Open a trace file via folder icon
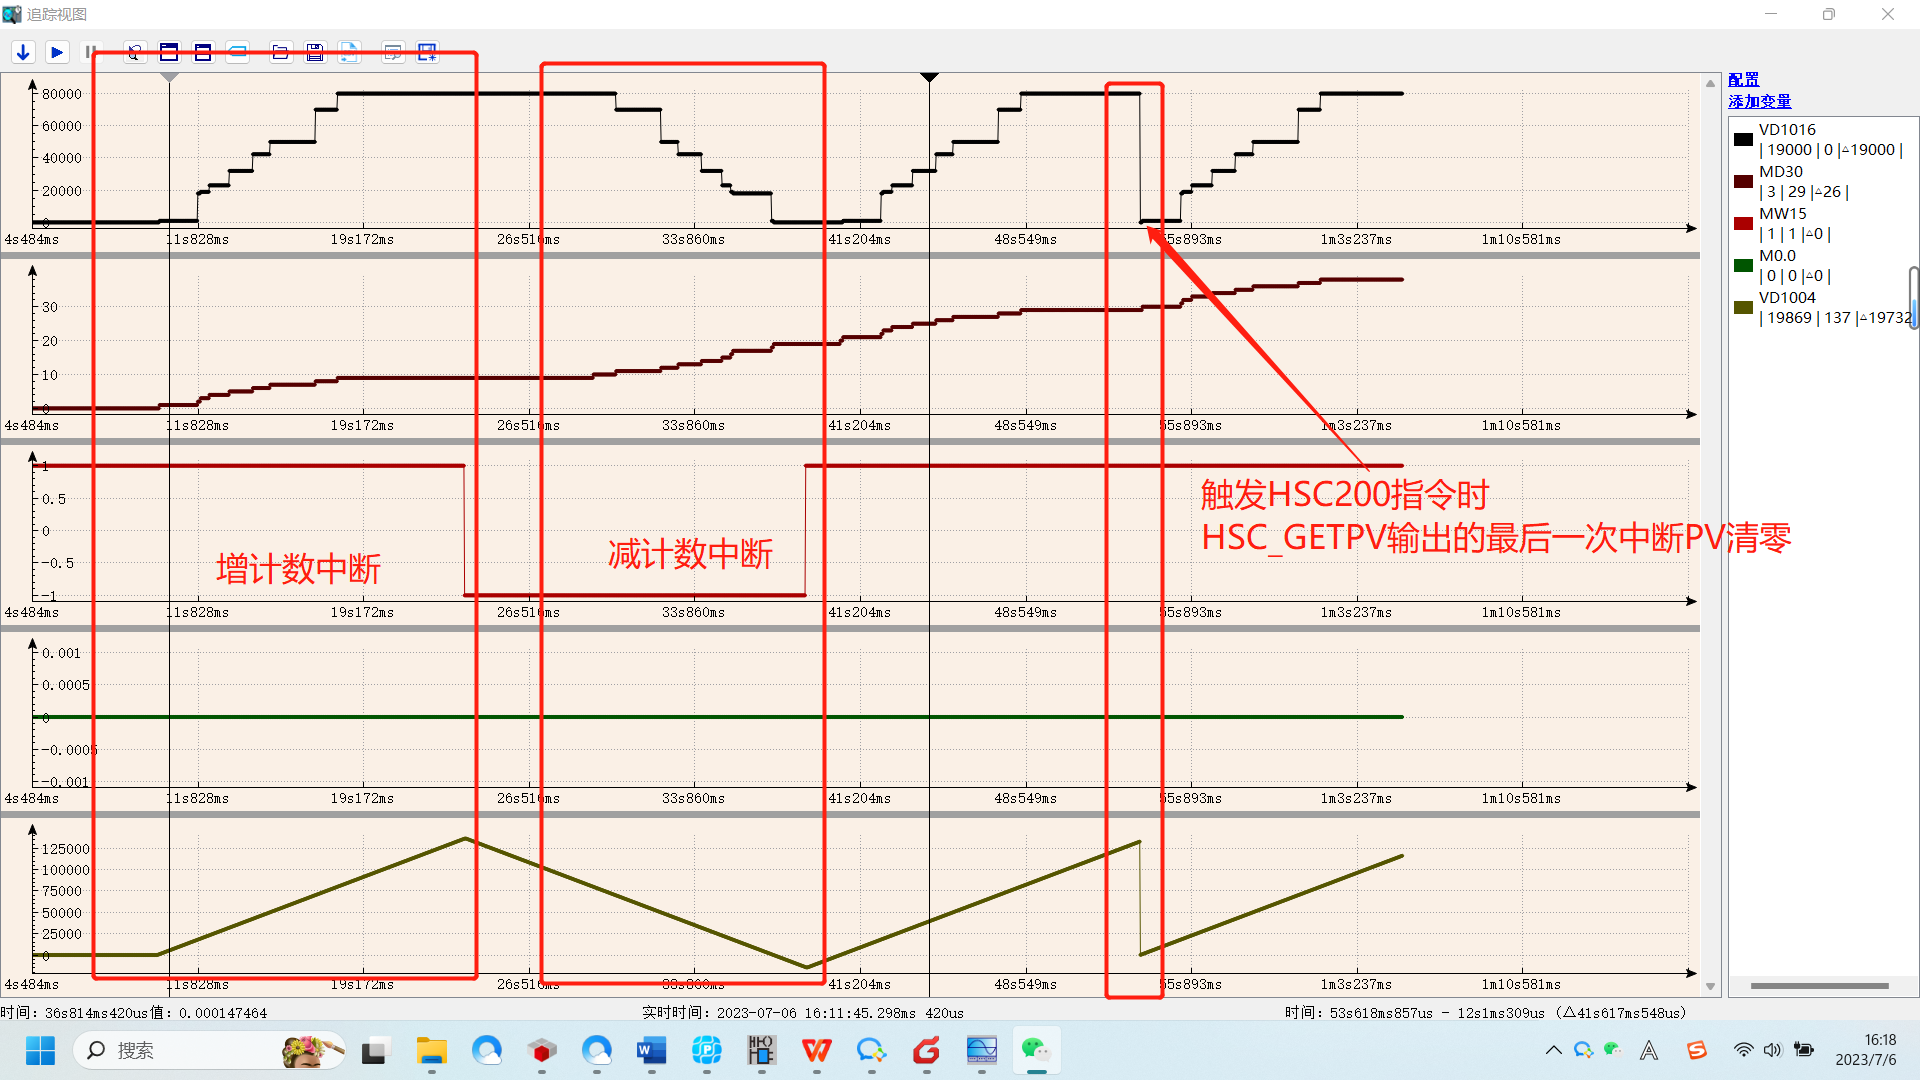This screenshot has width=1920, height=1080. [281, 52]
